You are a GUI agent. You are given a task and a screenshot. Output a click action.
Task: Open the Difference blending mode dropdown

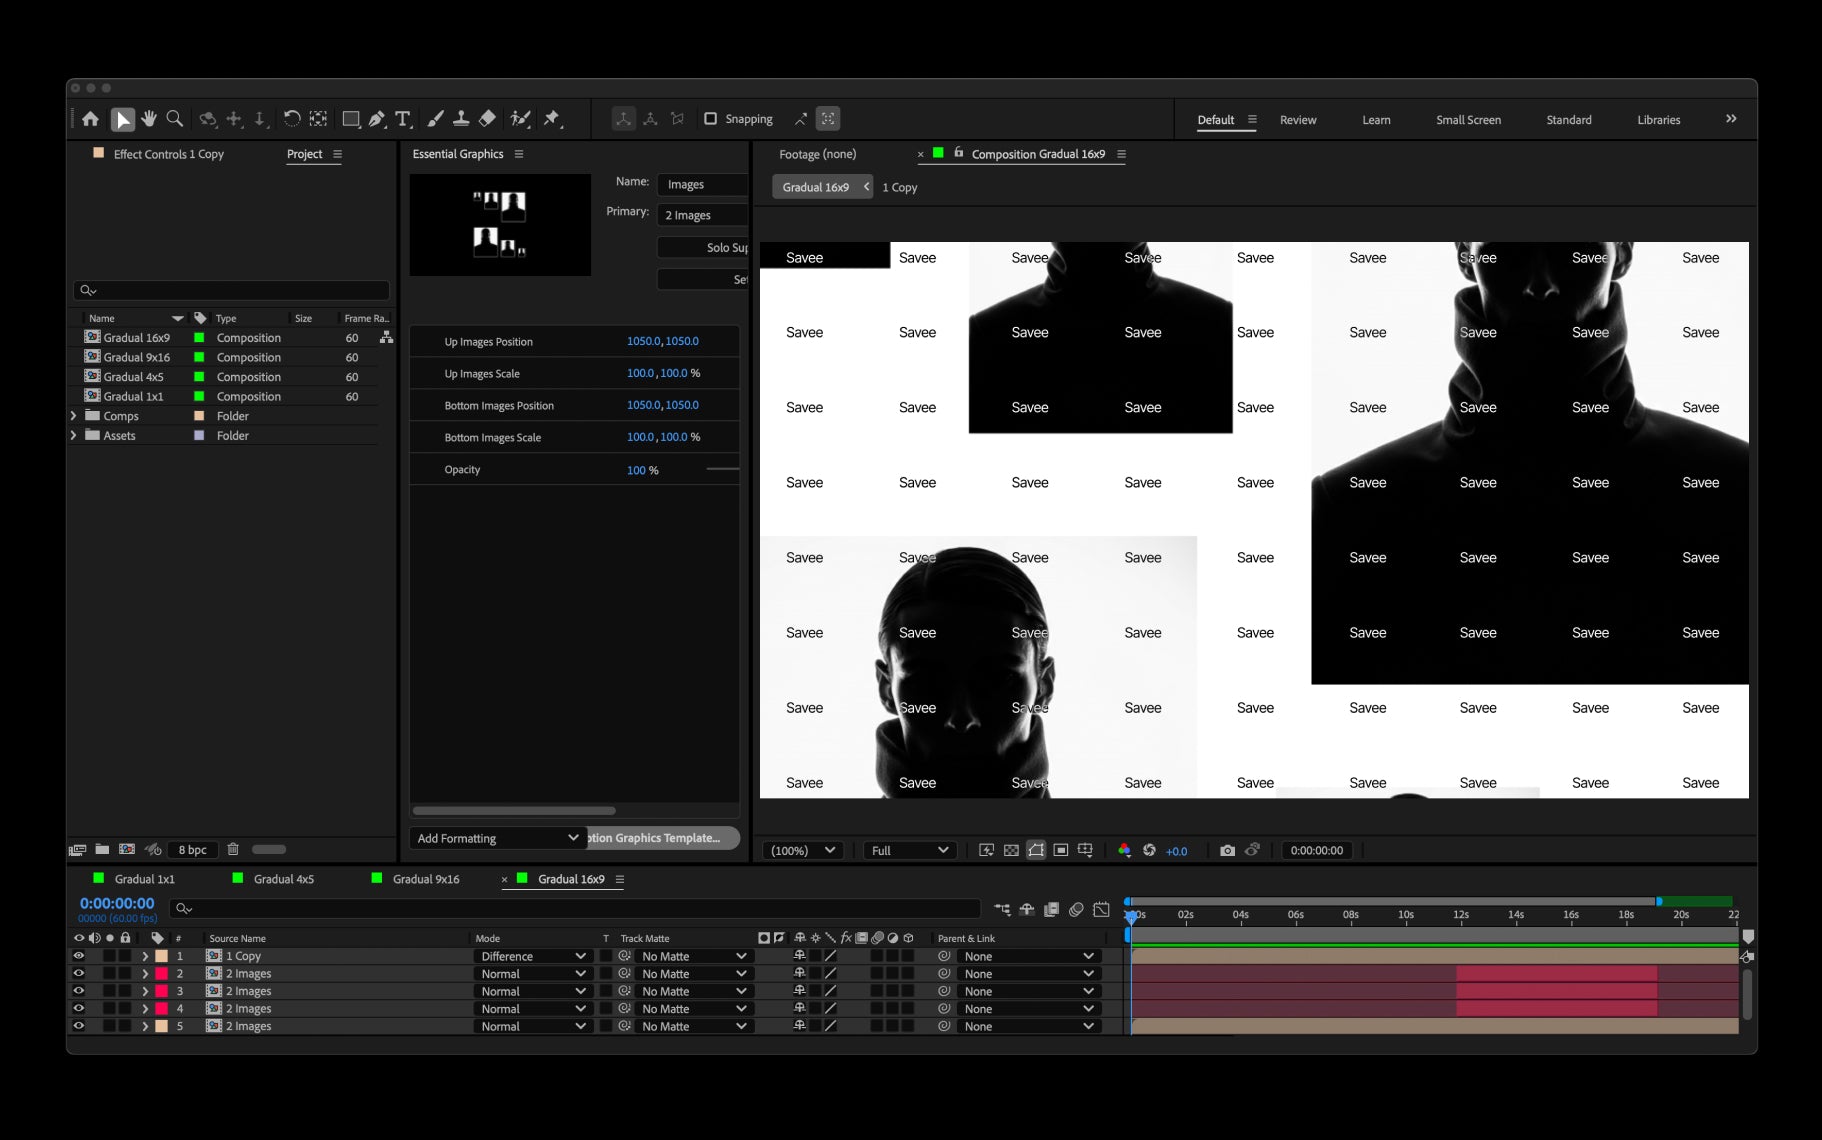click(532, 956)
